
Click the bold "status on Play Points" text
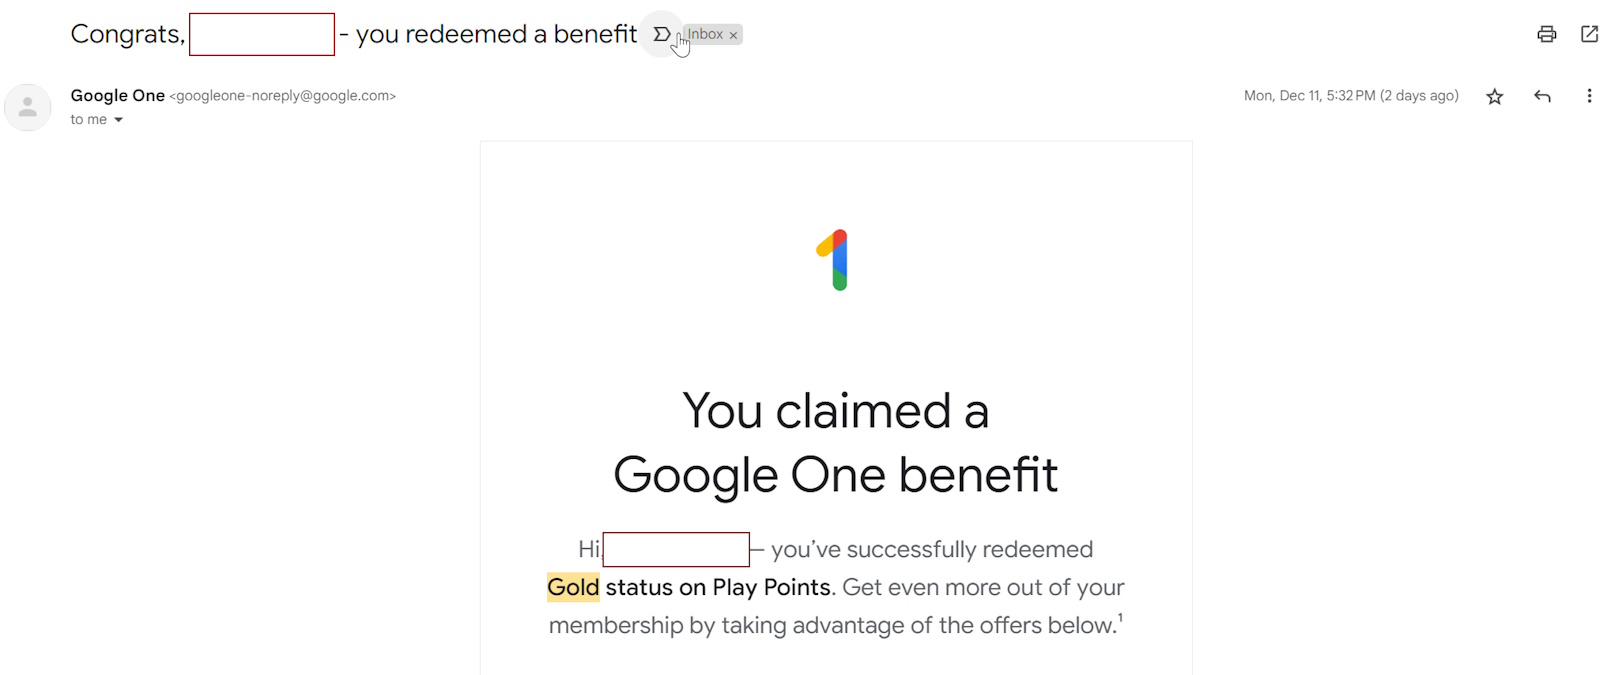point(718,588)
